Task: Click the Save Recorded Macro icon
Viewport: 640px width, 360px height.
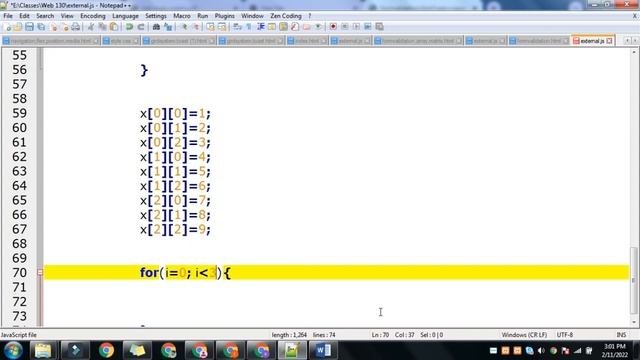Action: [379, 27]
